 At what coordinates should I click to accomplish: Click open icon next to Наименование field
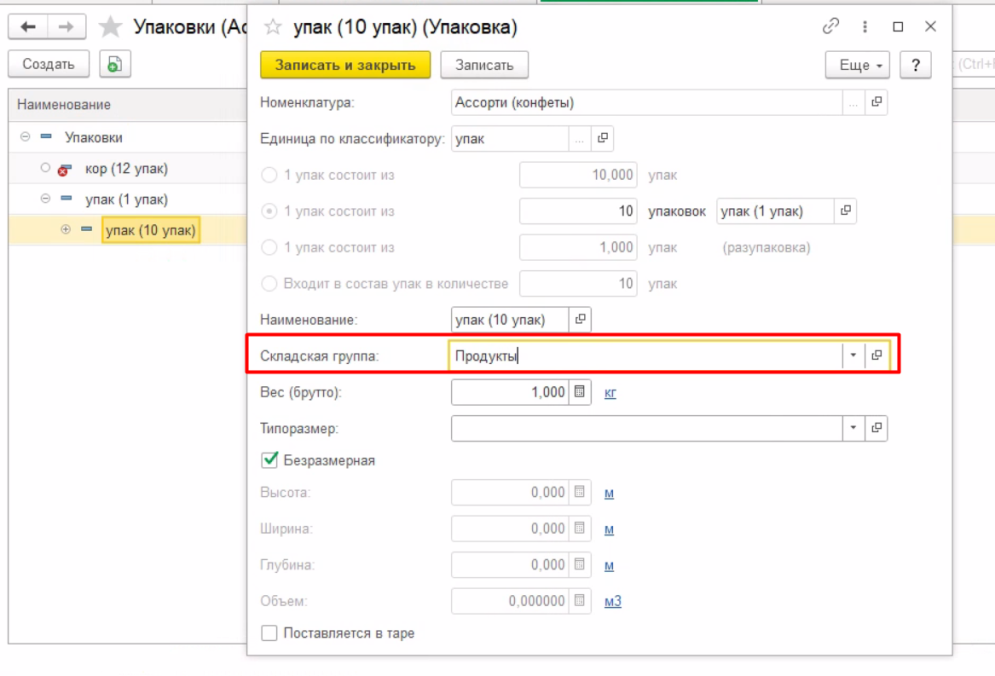580,320
